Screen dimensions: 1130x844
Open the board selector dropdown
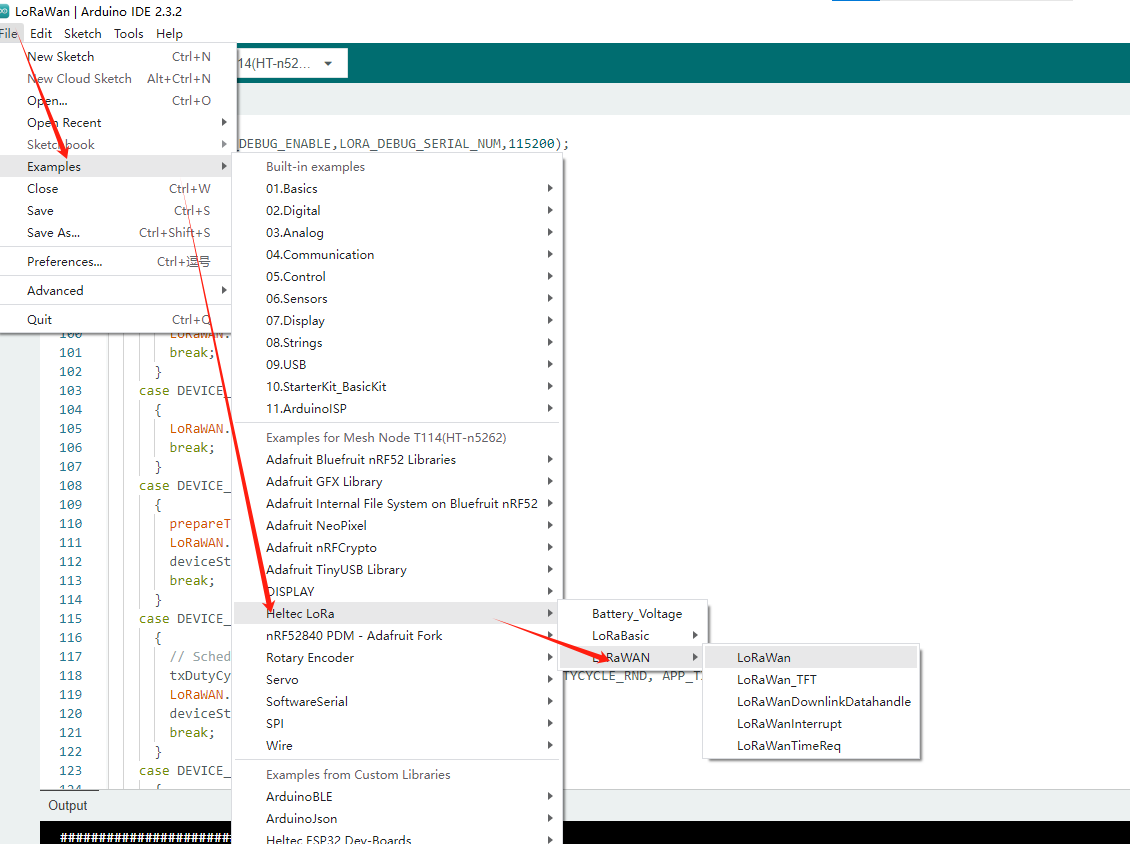pos(292,63)
